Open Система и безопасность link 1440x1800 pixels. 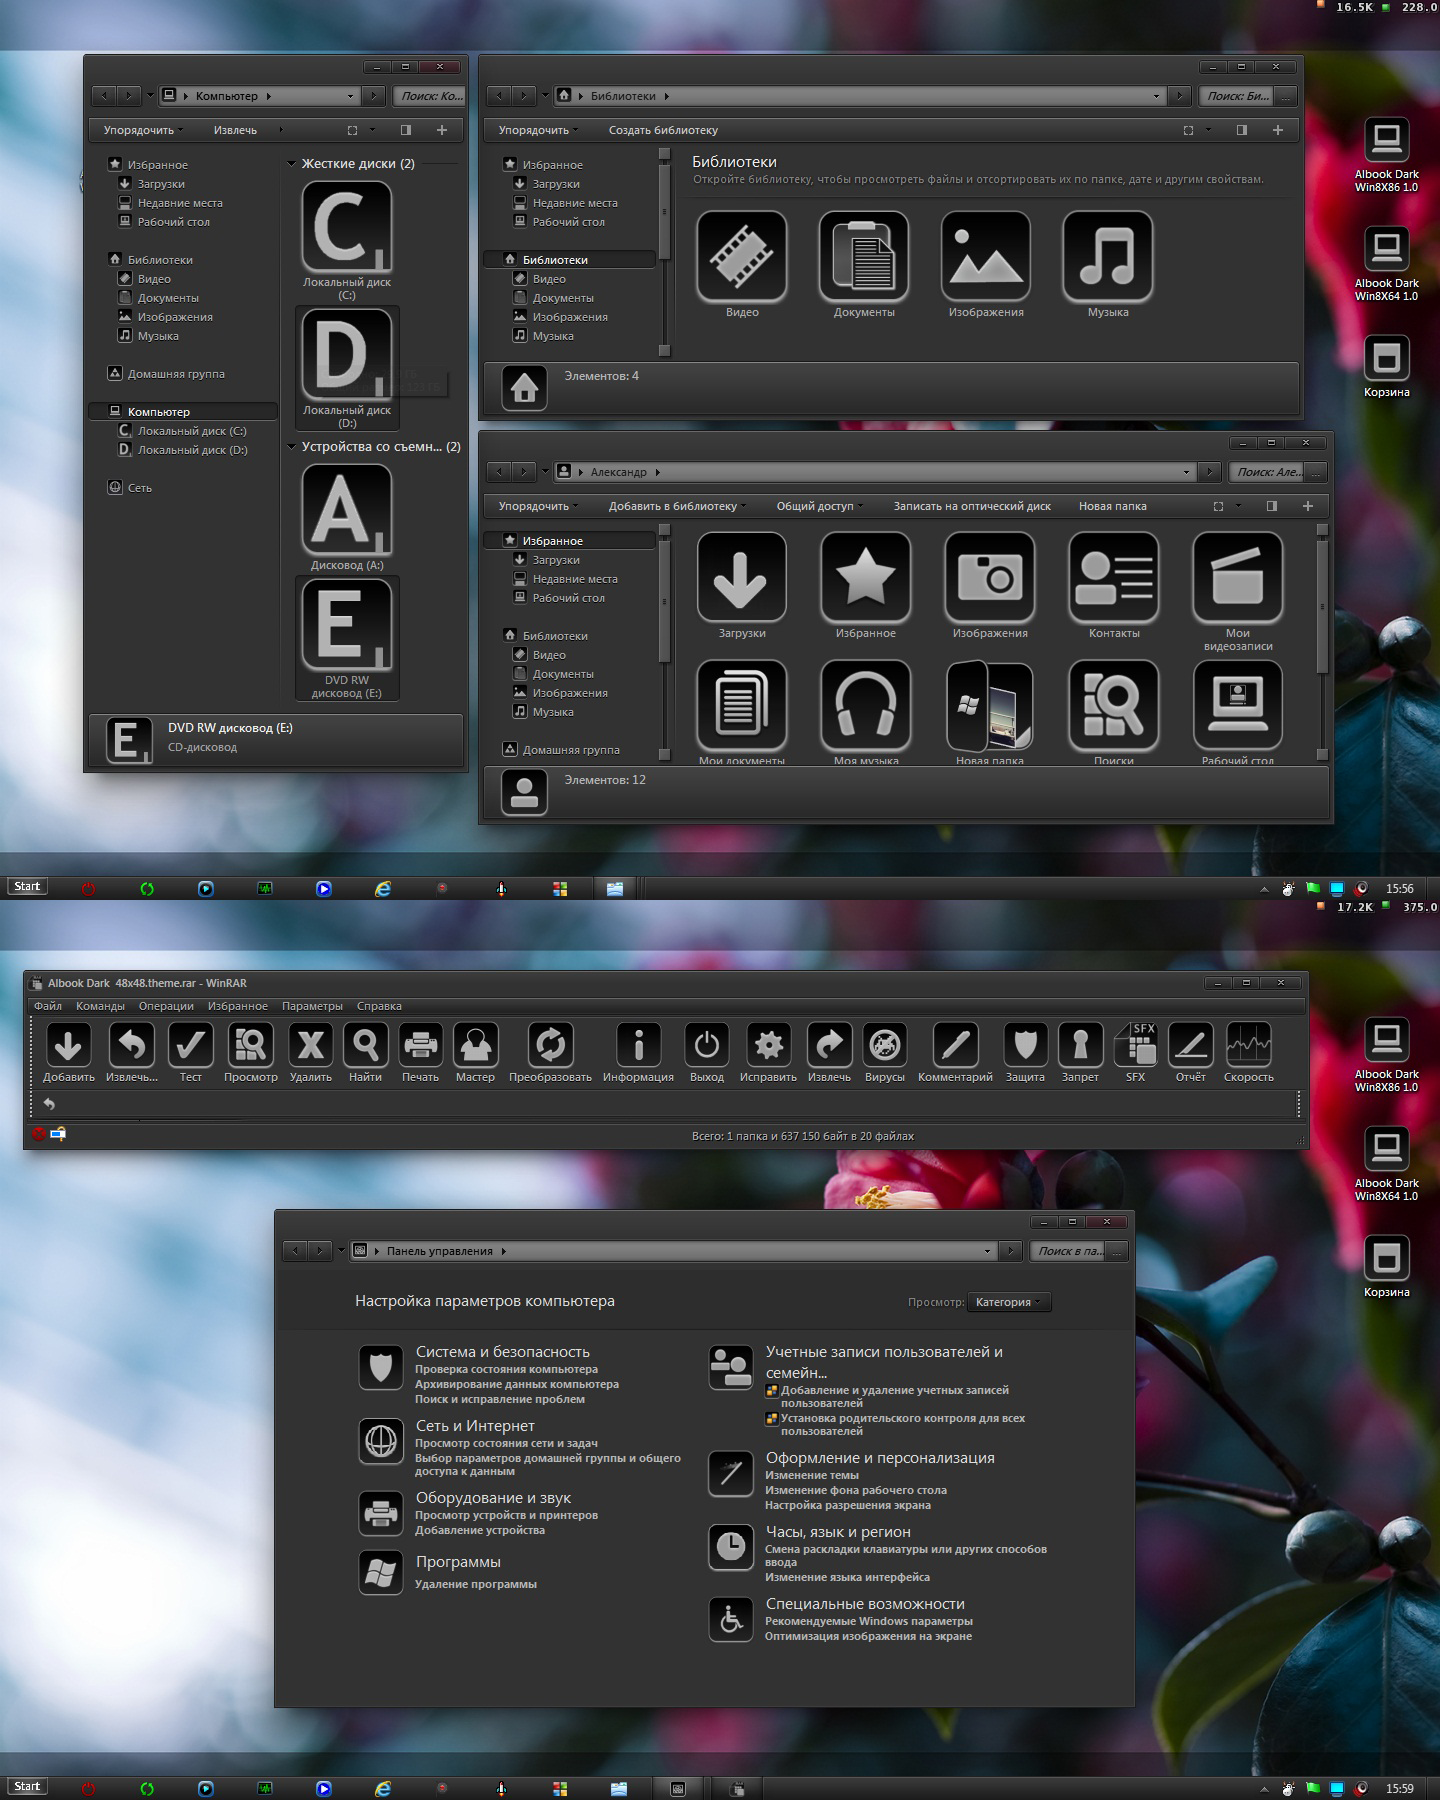502,1352
